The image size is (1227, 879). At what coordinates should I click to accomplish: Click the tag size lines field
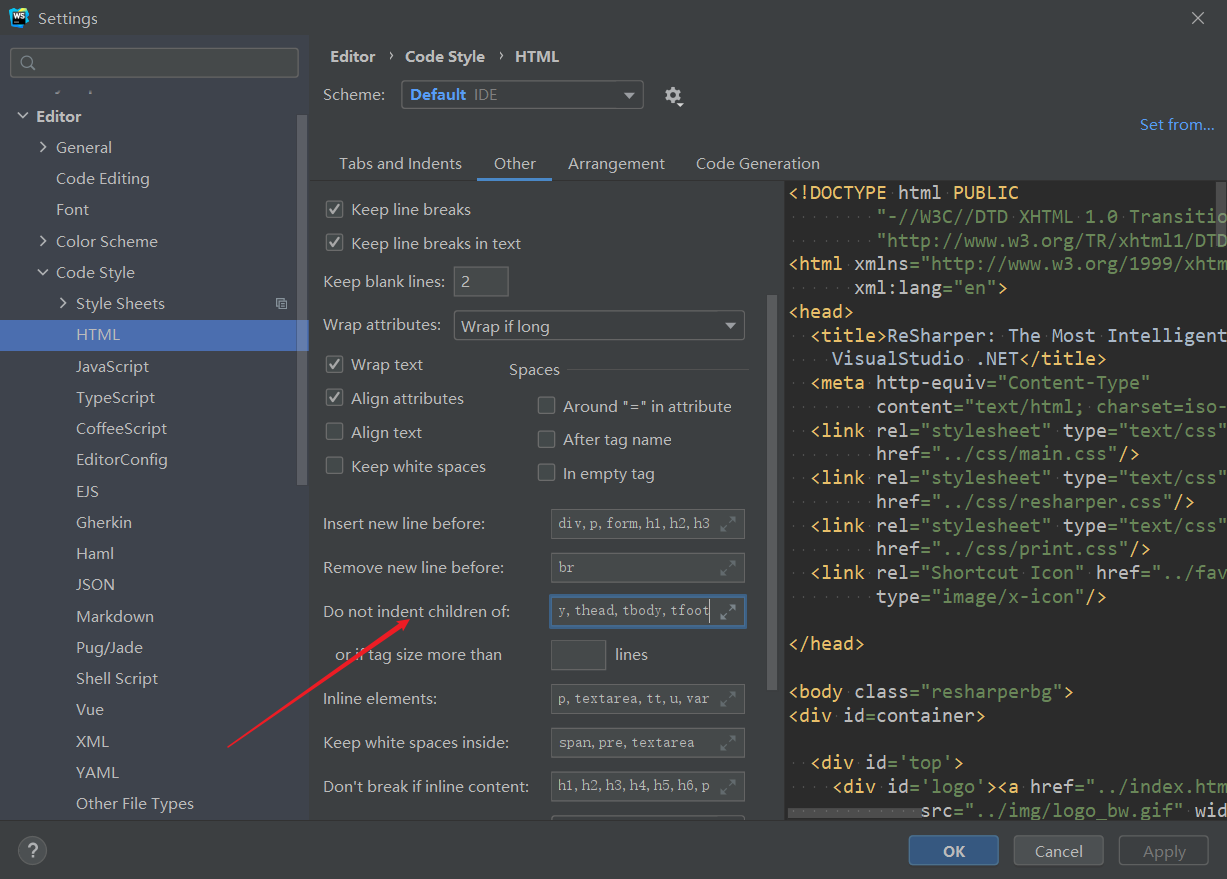(578, 655)
